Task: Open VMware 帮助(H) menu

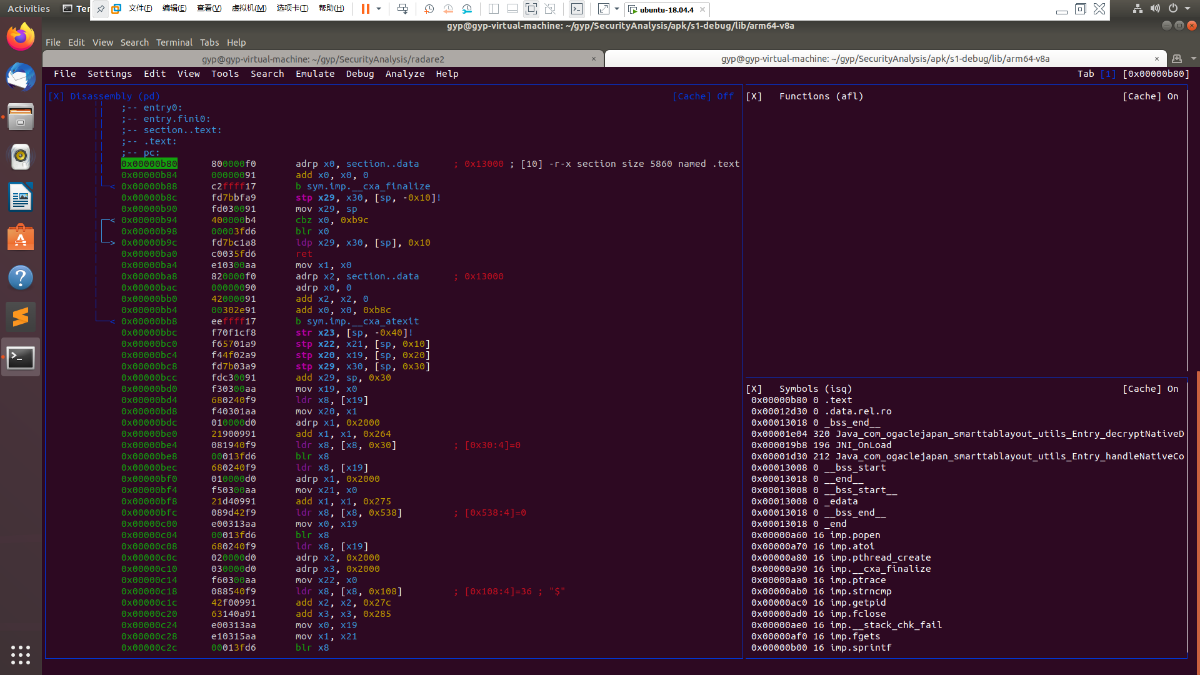Action: [331, 8]
